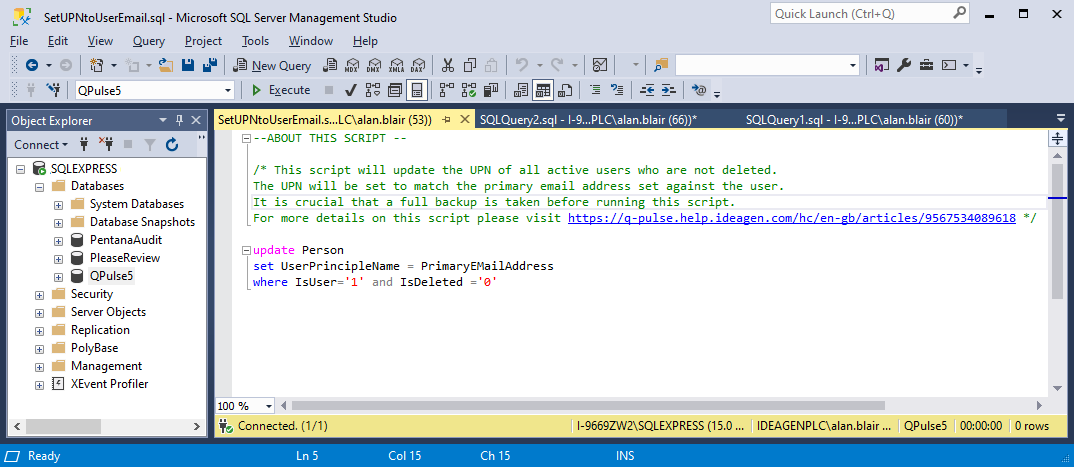Screen dimensions: 1074x467
Task: Toggle Results to Text mode
Action: (521, 90)
